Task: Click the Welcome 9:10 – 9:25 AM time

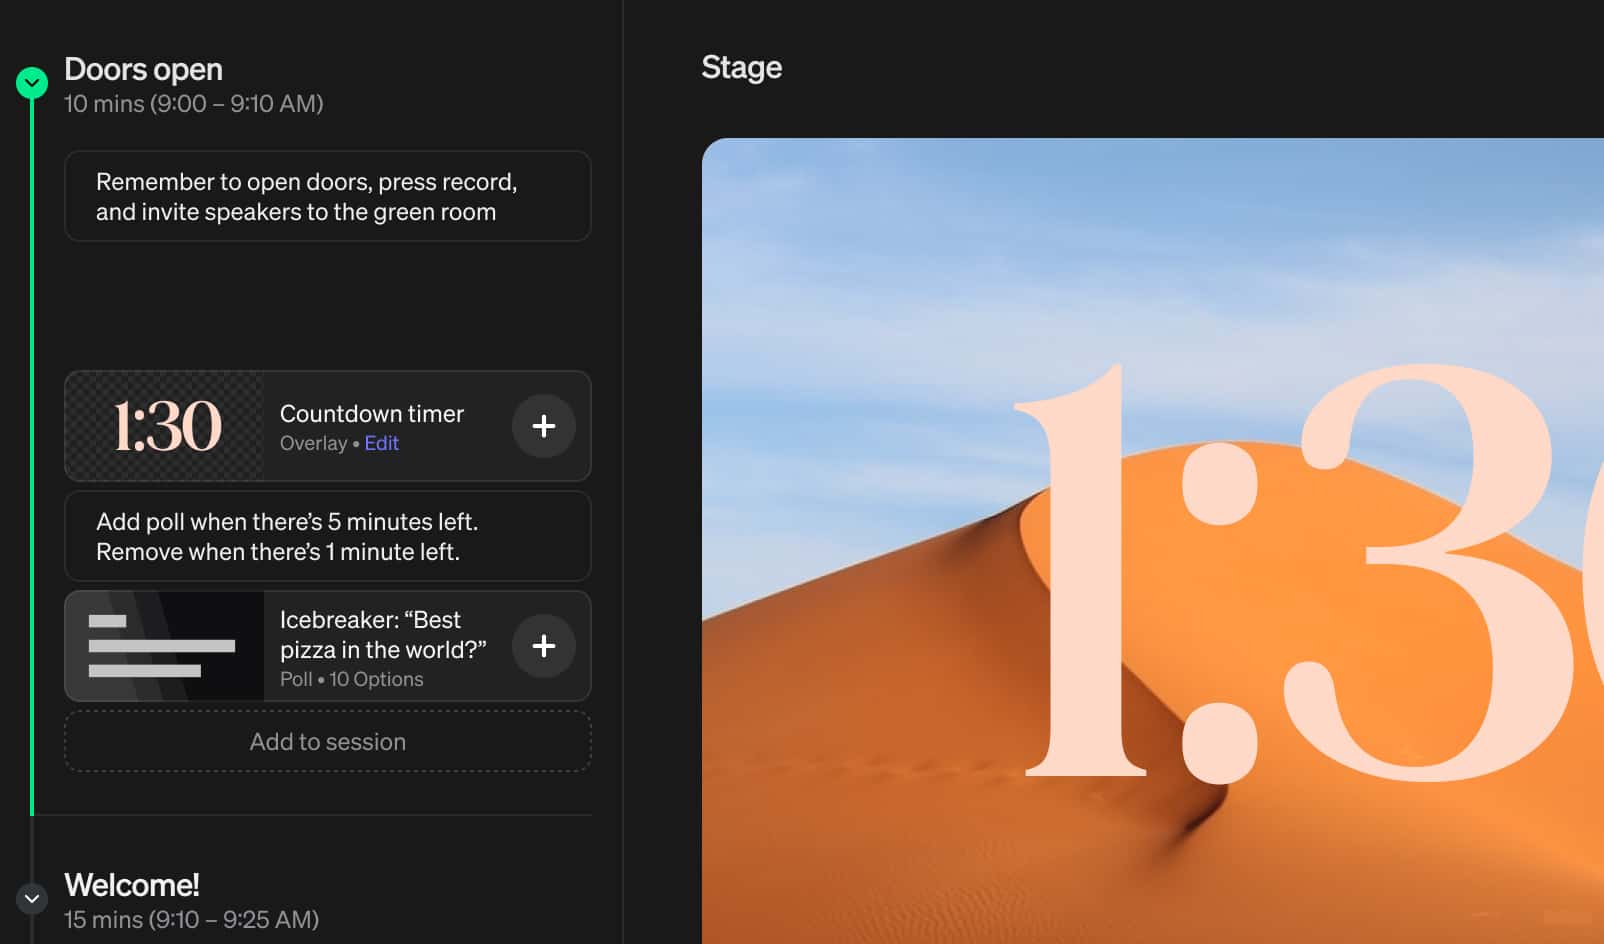Action: (191, 920)
